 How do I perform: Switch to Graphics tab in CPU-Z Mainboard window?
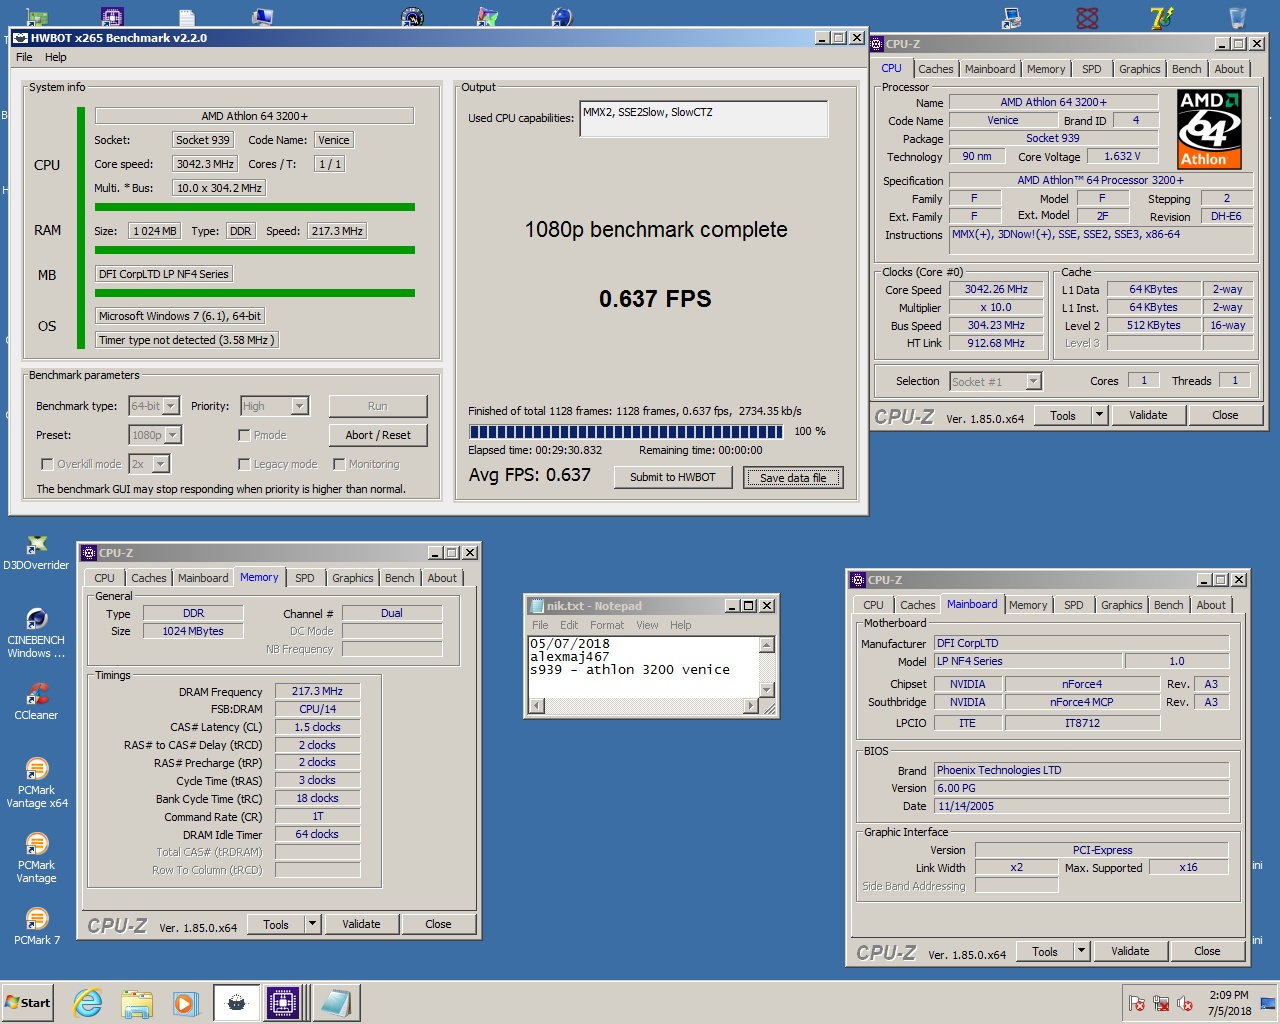(x=1122, y=605)
